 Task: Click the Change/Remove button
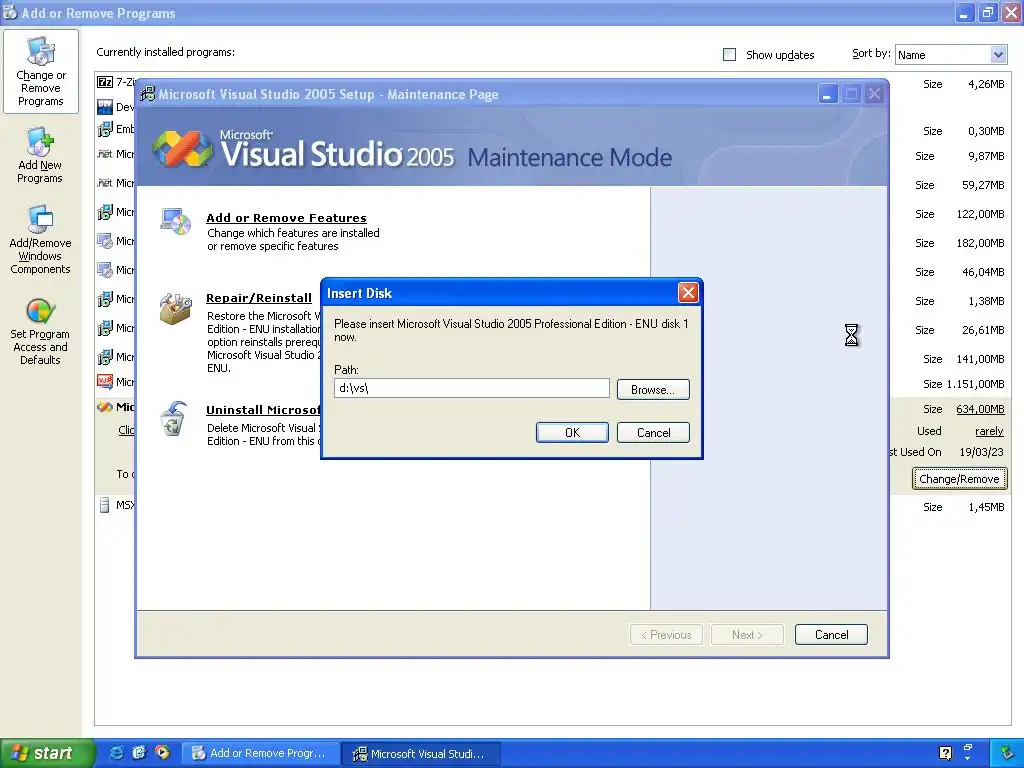click(x=959, y=479)
